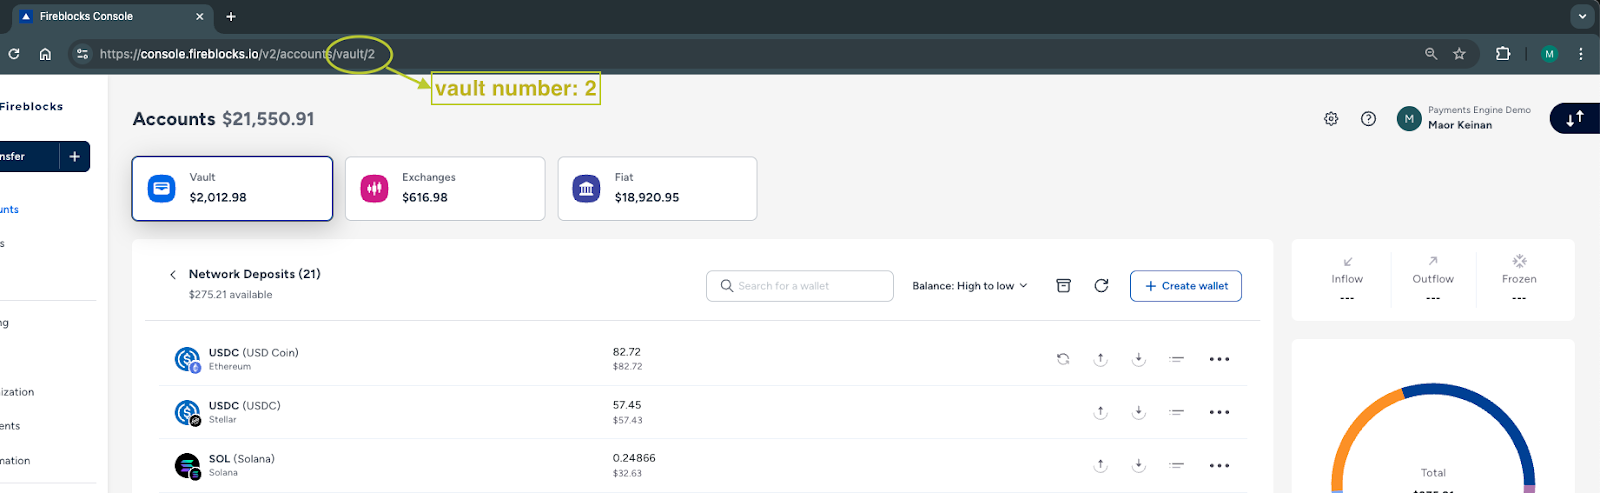This screenshot has height=493, width=1600.
Task: Bookmark this page with the star
Action: (x=1459, y=54)
